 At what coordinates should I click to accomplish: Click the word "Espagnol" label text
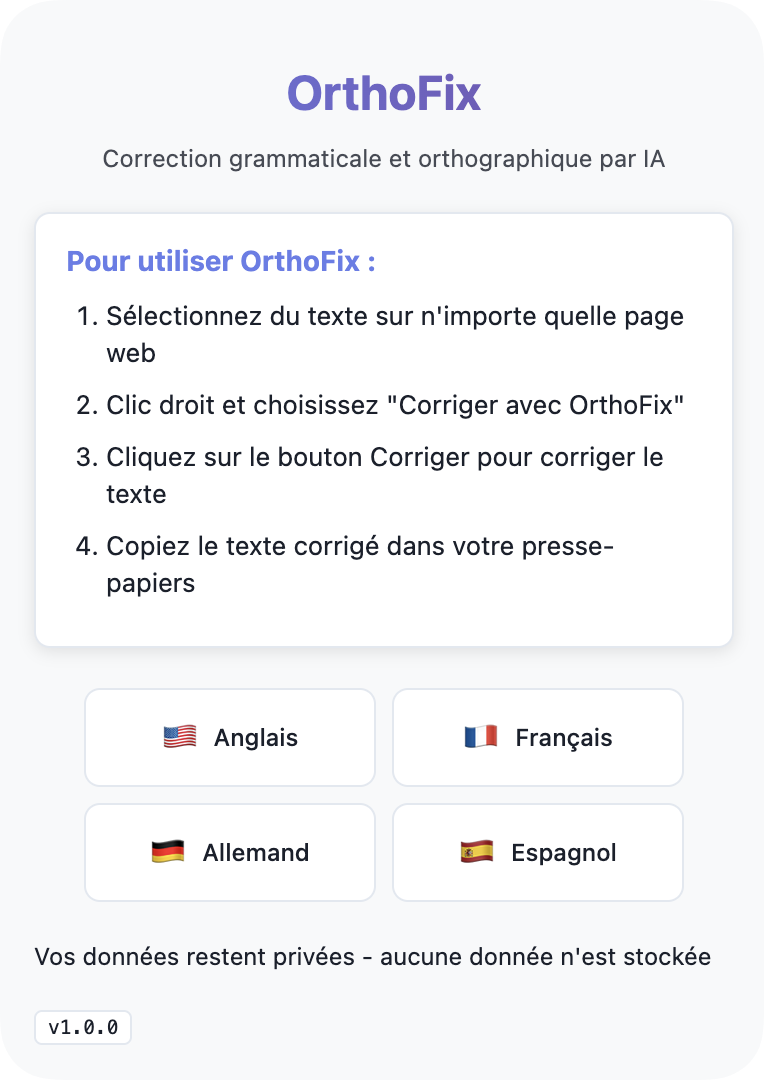[x=564, y=853]
